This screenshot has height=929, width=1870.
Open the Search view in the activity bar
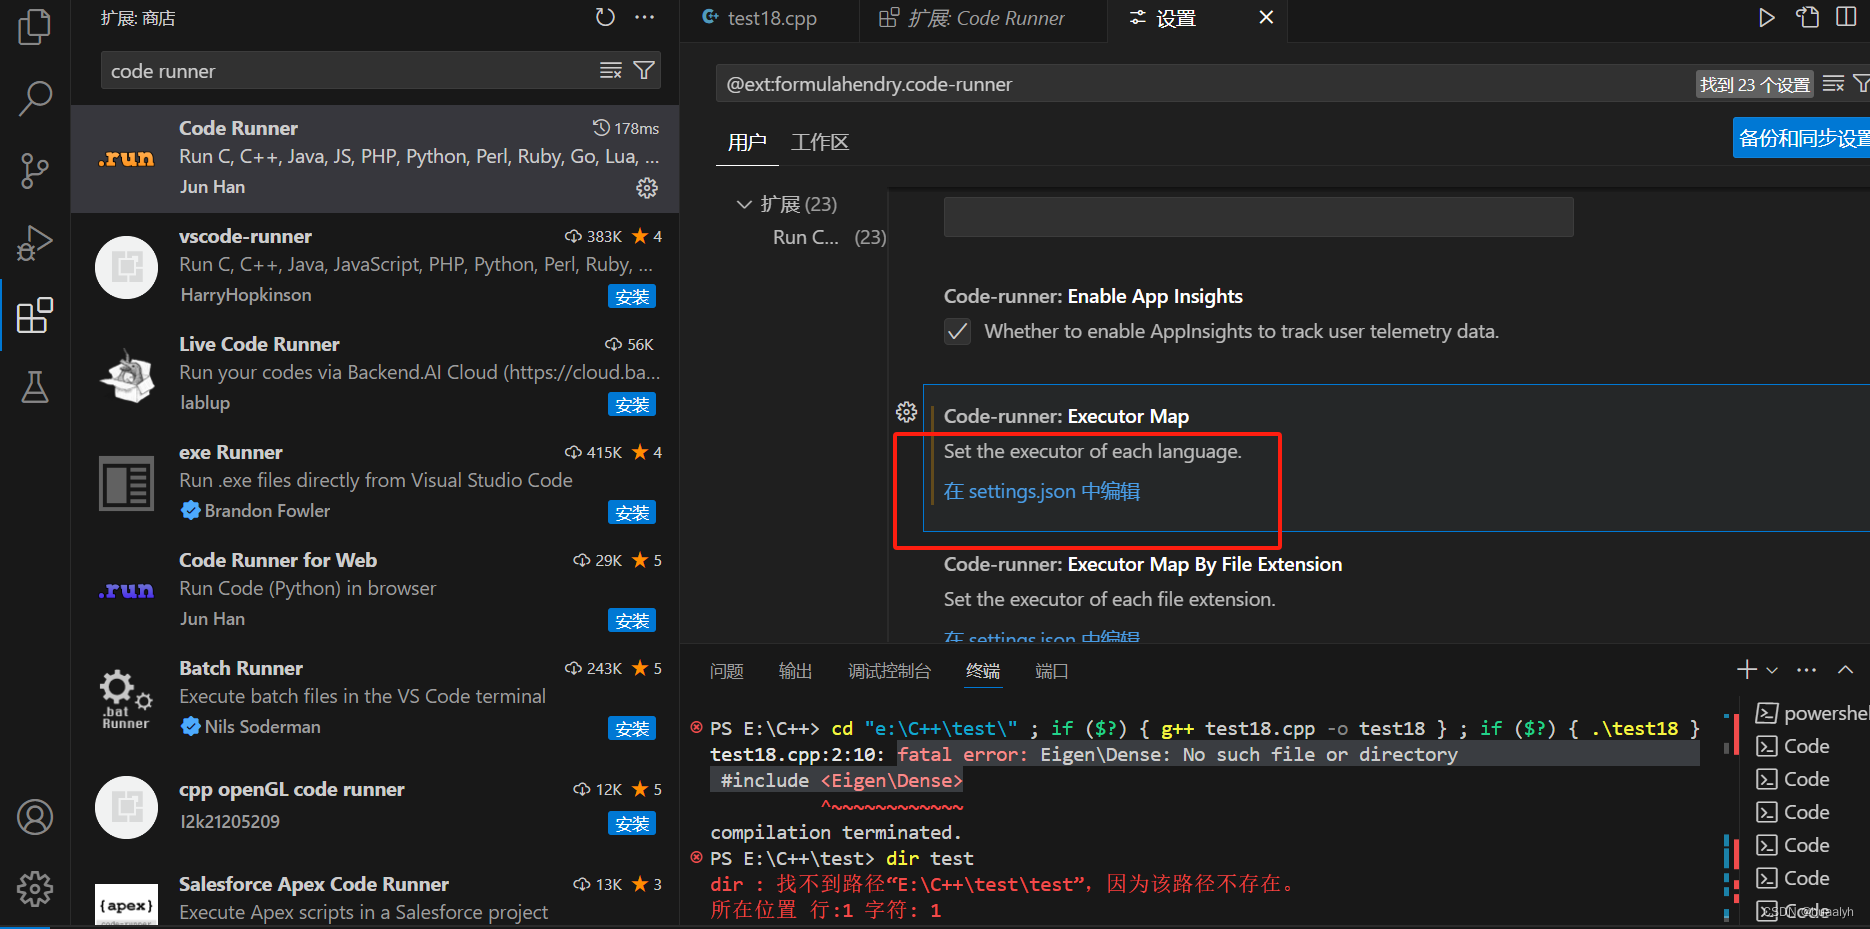(35, 97)
